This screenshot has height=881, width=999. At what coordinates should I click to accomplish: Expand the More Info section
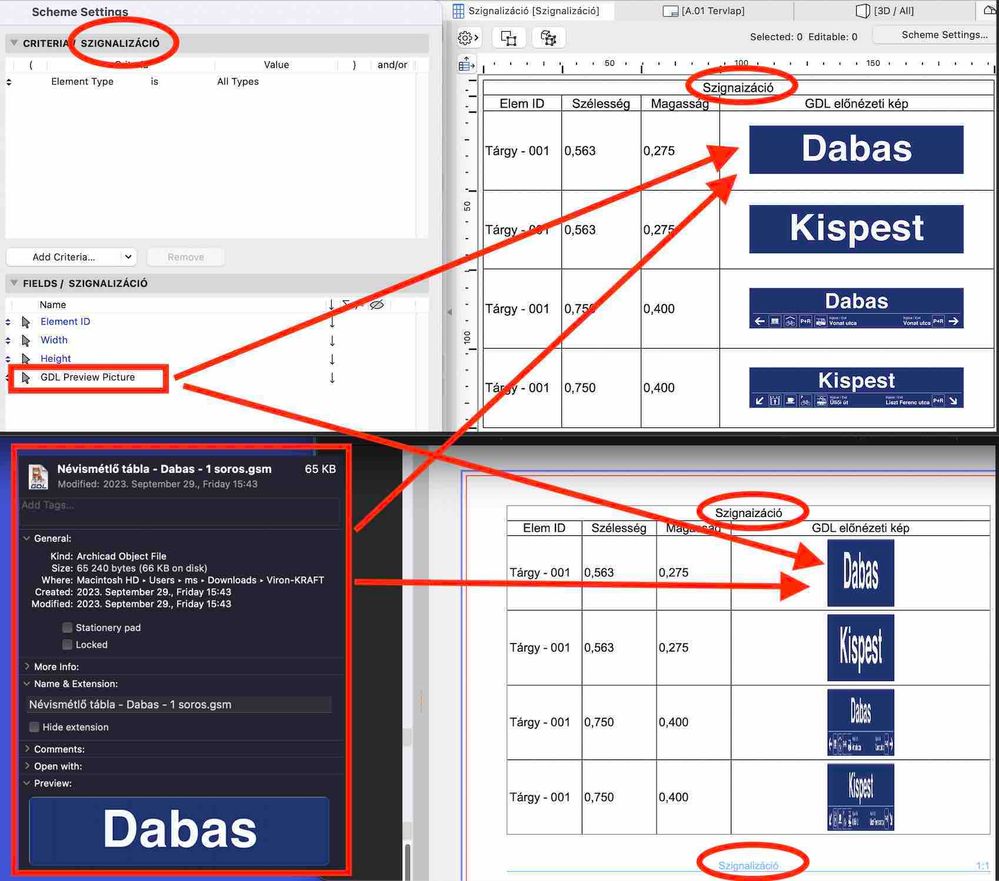(27, 666)
